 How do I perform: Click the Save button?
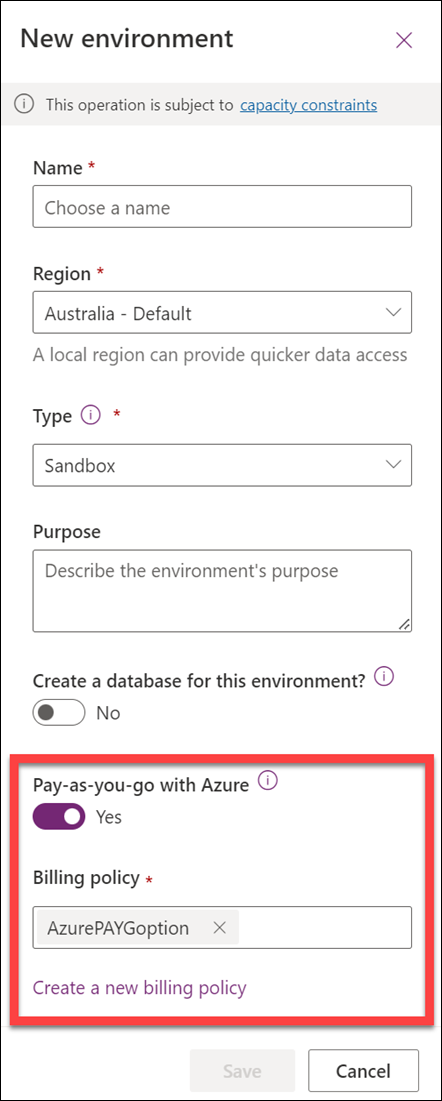(x=242, y=1071)
